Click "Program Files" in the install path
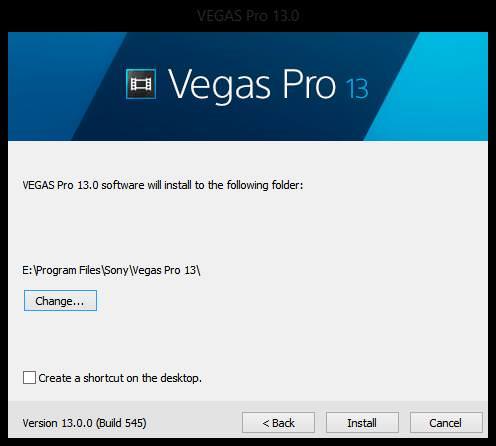The image size is (496, 446). coord(68,270)
